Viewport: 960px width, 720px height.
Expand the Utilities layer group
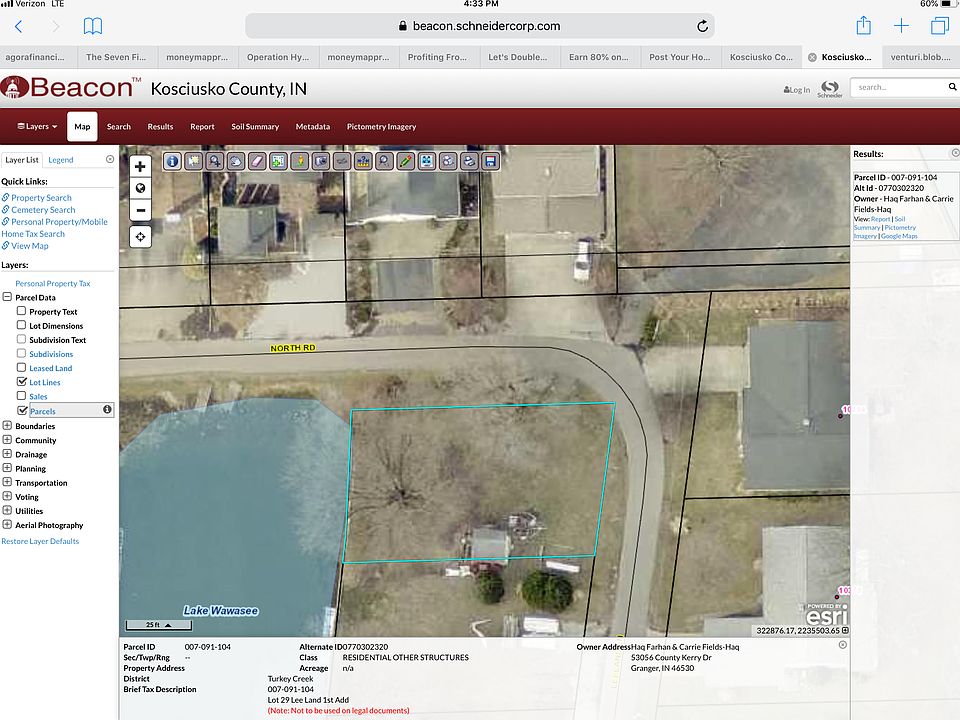pyautogui.click(x=7, y=510)
